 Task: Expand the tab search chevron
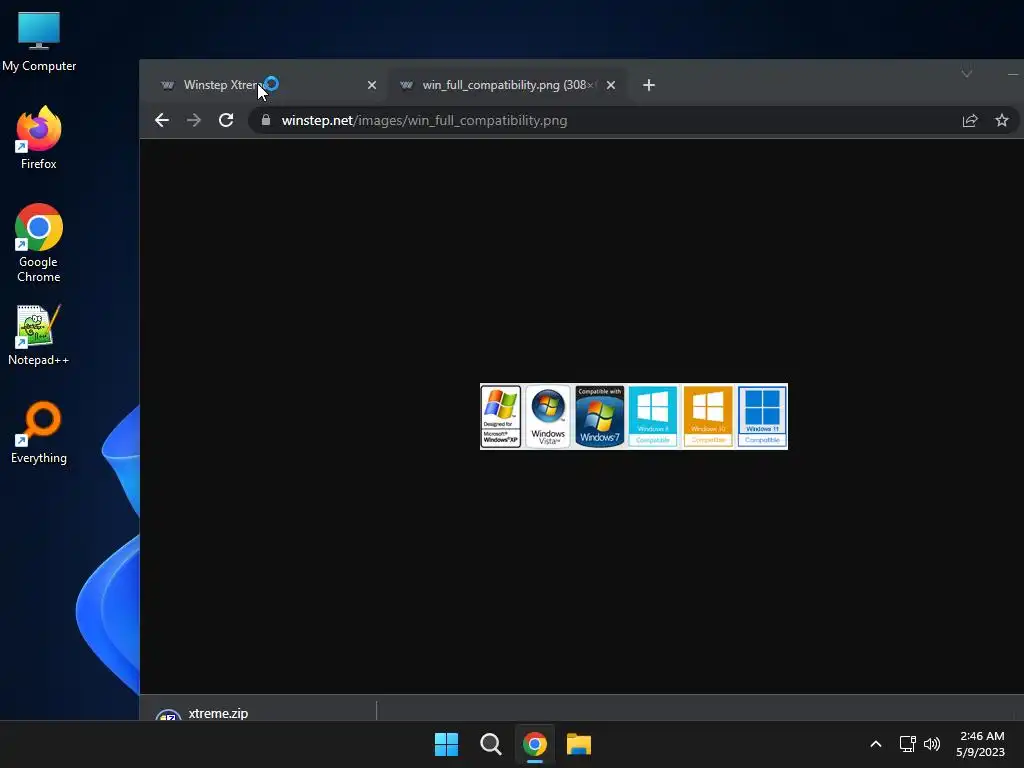tap(967, 74)
